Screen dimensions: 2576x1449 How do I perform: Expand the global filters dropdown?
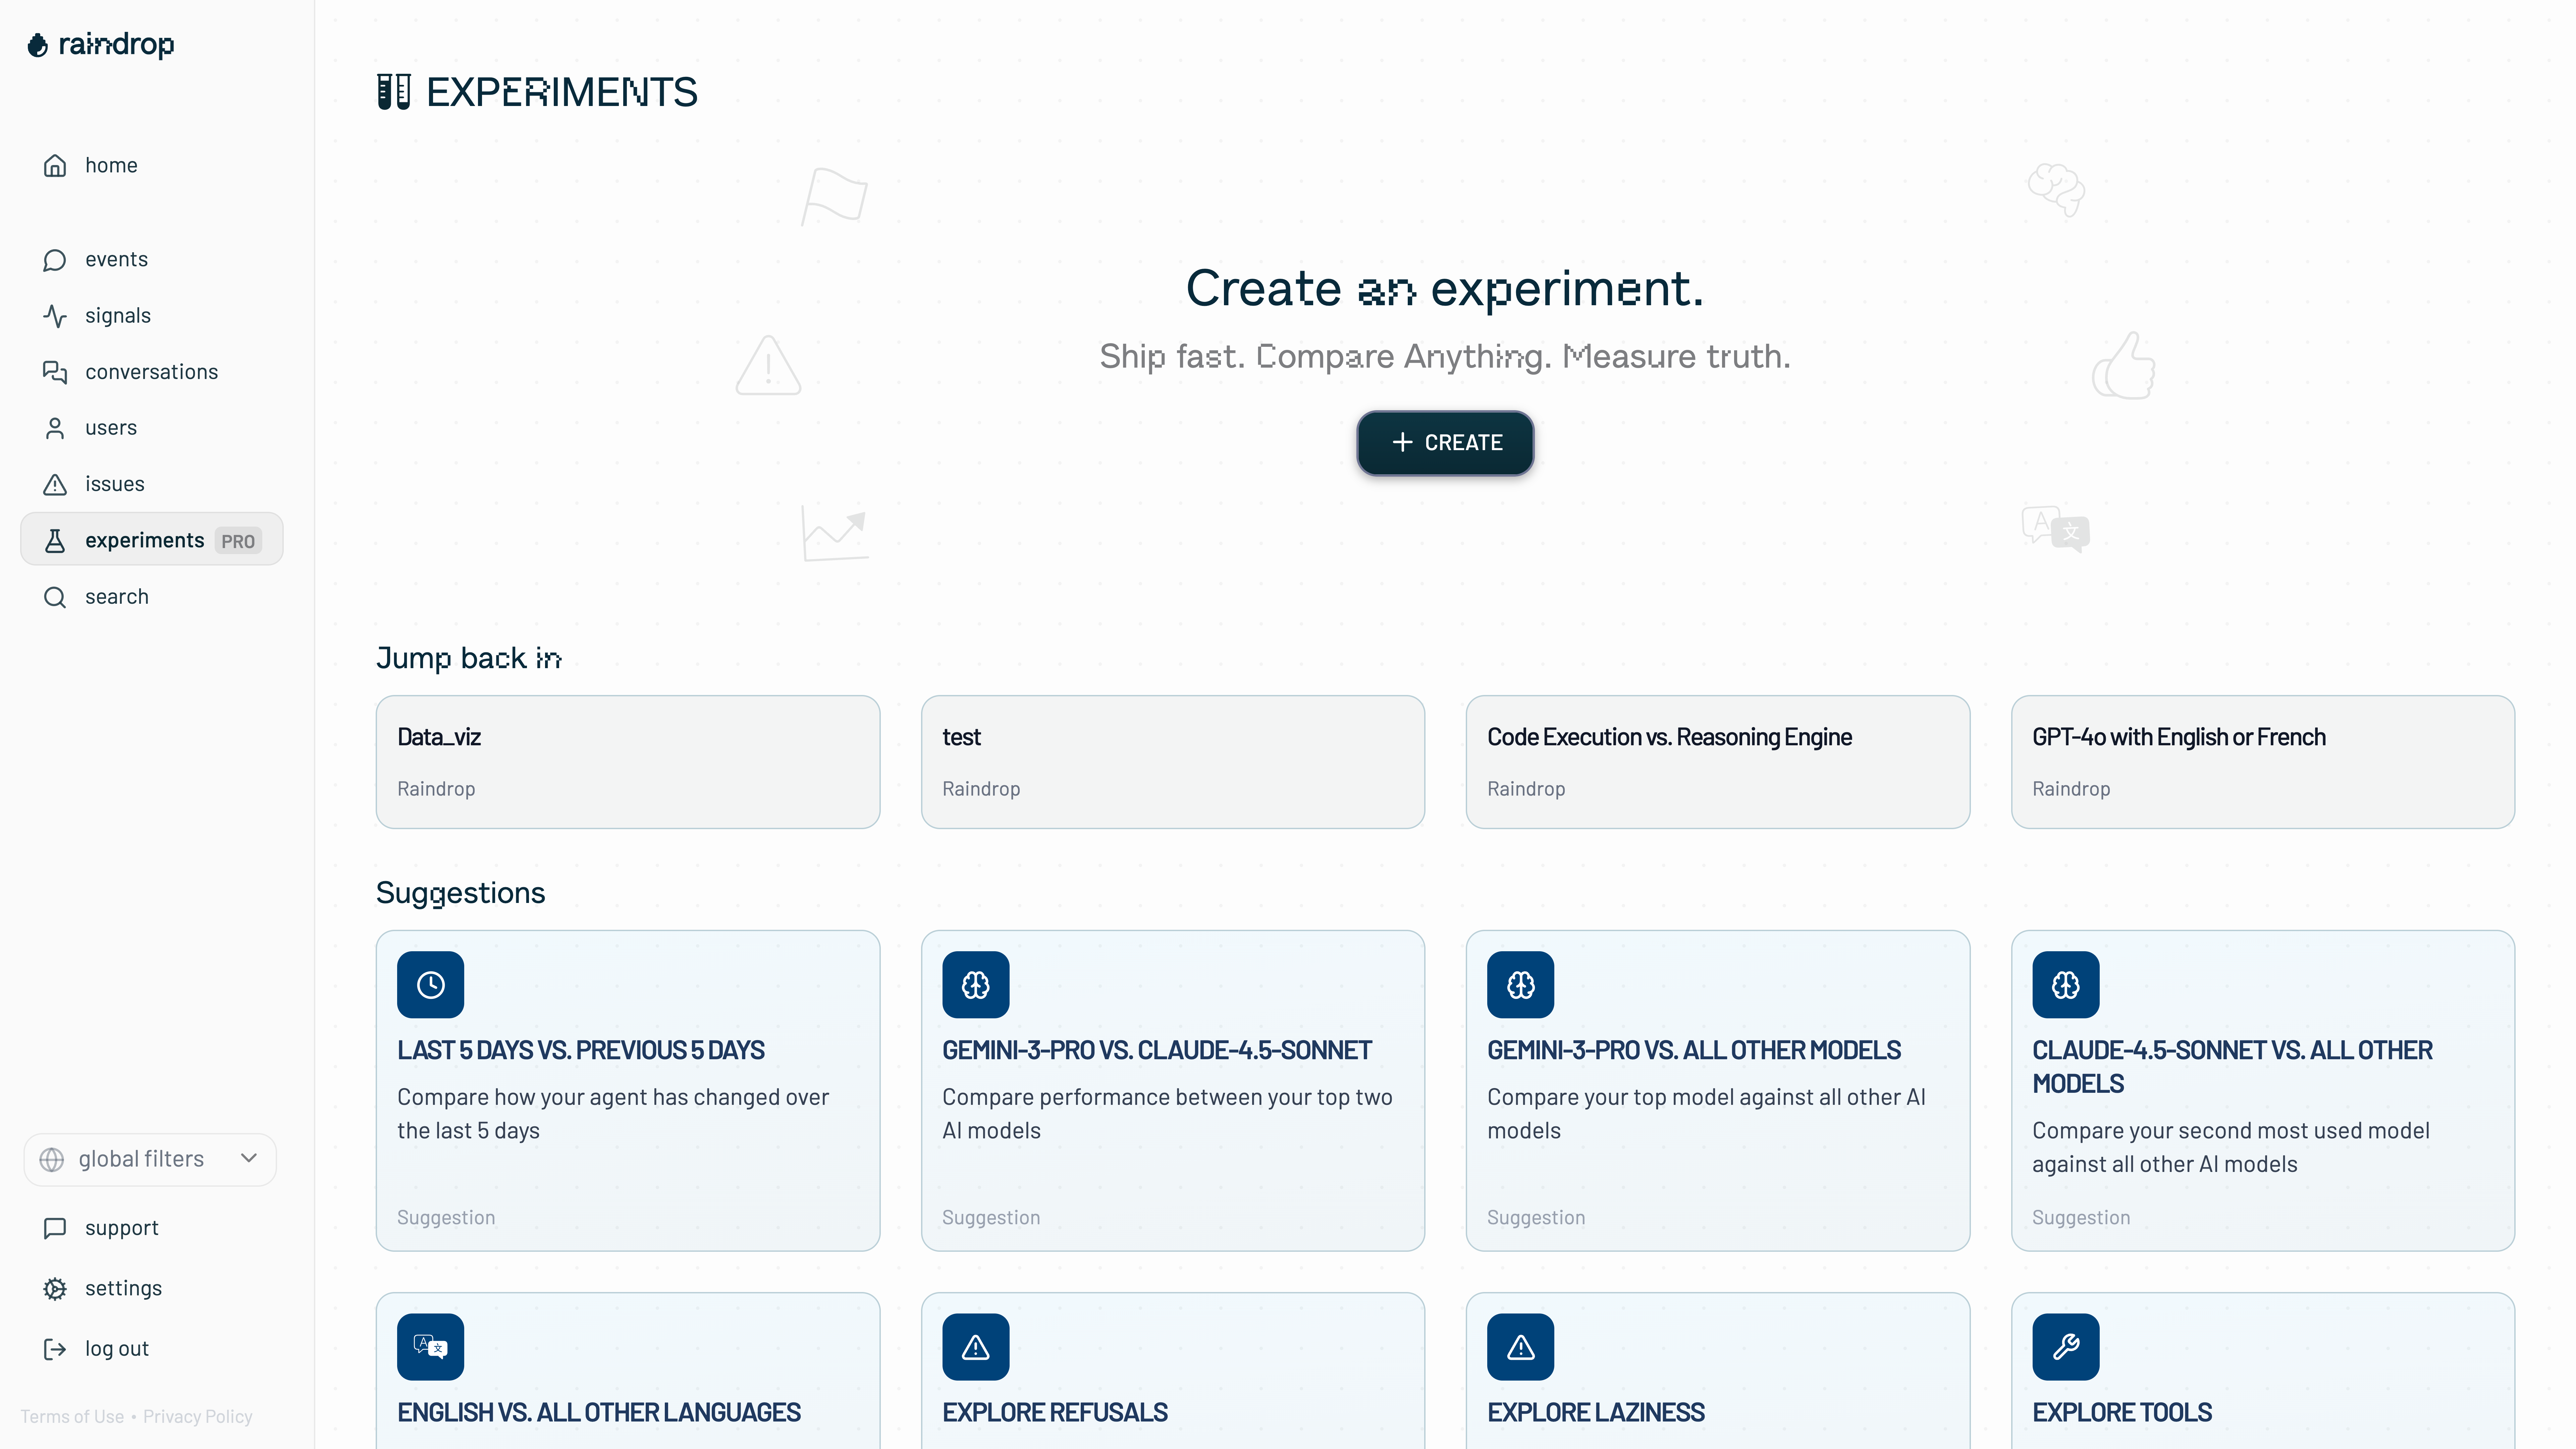(x=150, y=1159)
